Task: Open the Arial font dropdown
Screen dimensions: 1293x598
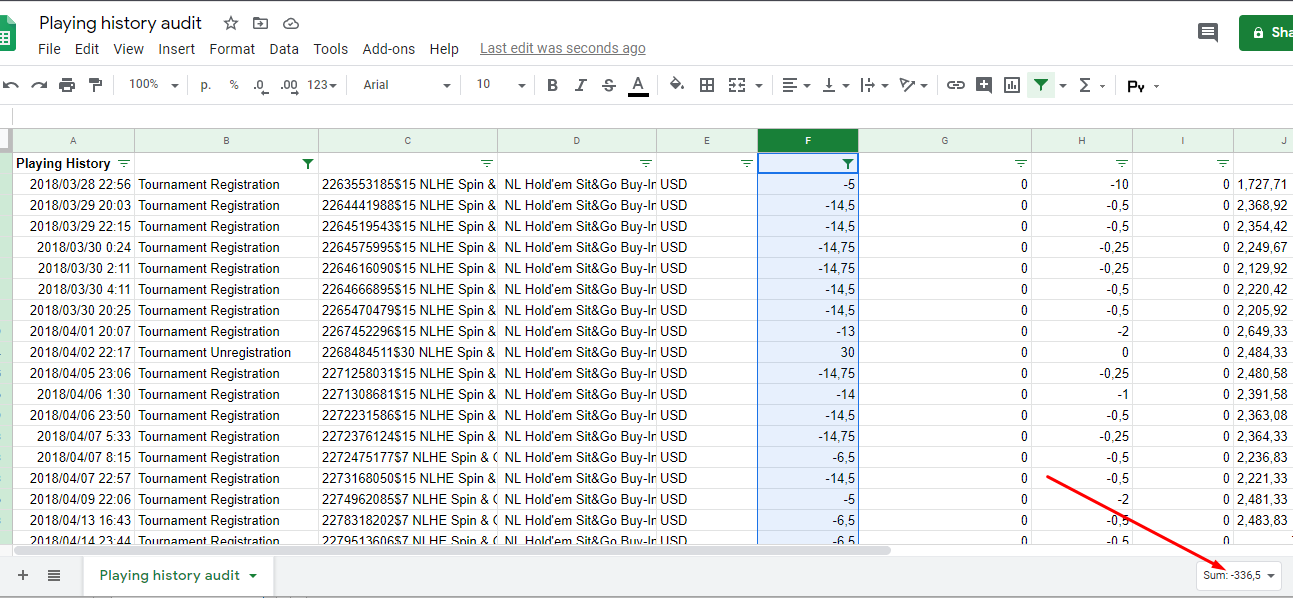Action: (407, 85)
